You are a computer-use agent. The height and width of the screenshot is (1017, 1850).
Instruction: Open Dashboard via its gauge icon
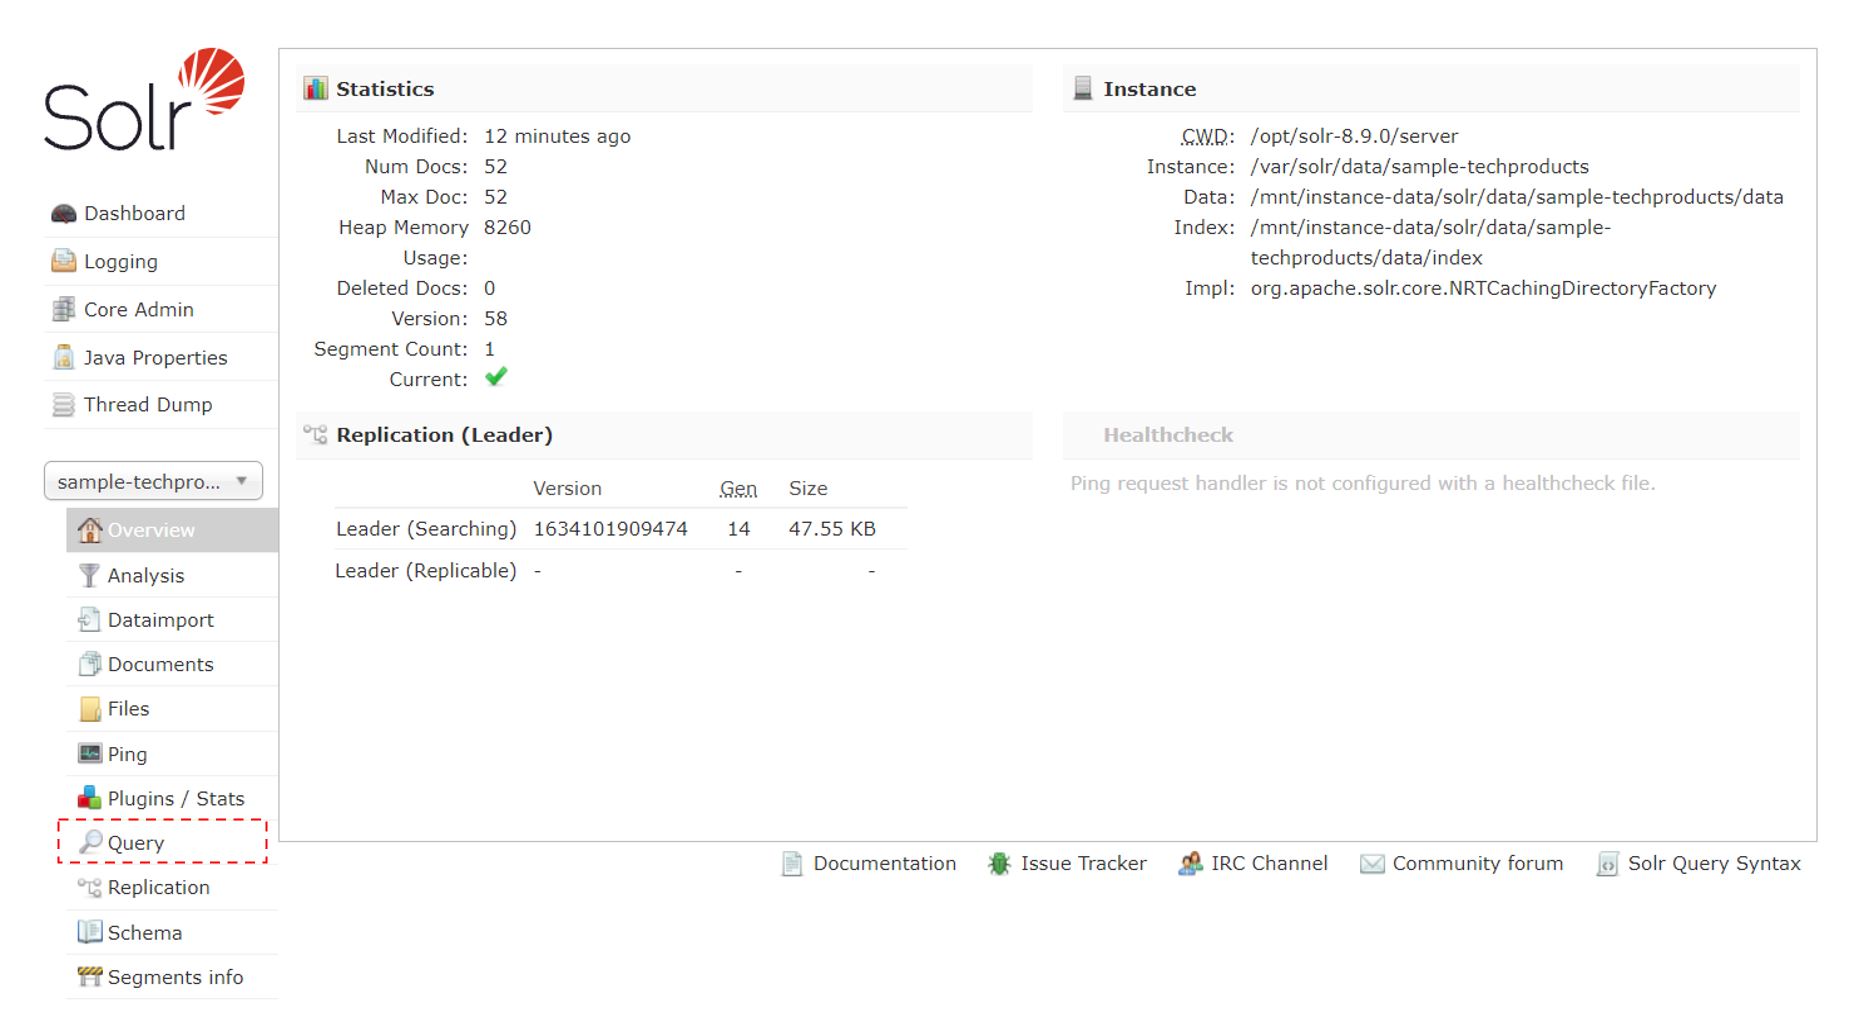pos(64,214)
